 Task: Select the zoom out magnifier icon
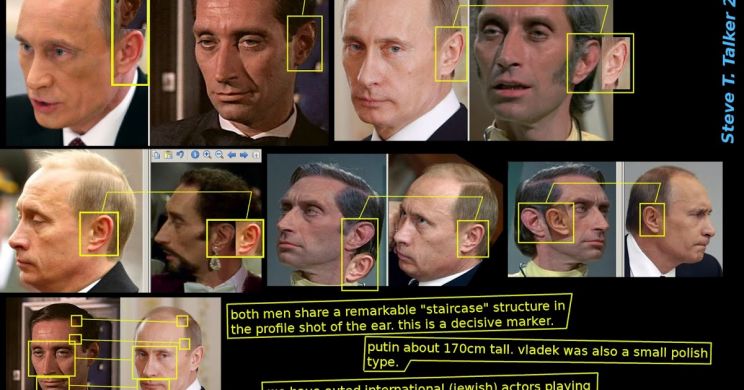coord(219,155)
